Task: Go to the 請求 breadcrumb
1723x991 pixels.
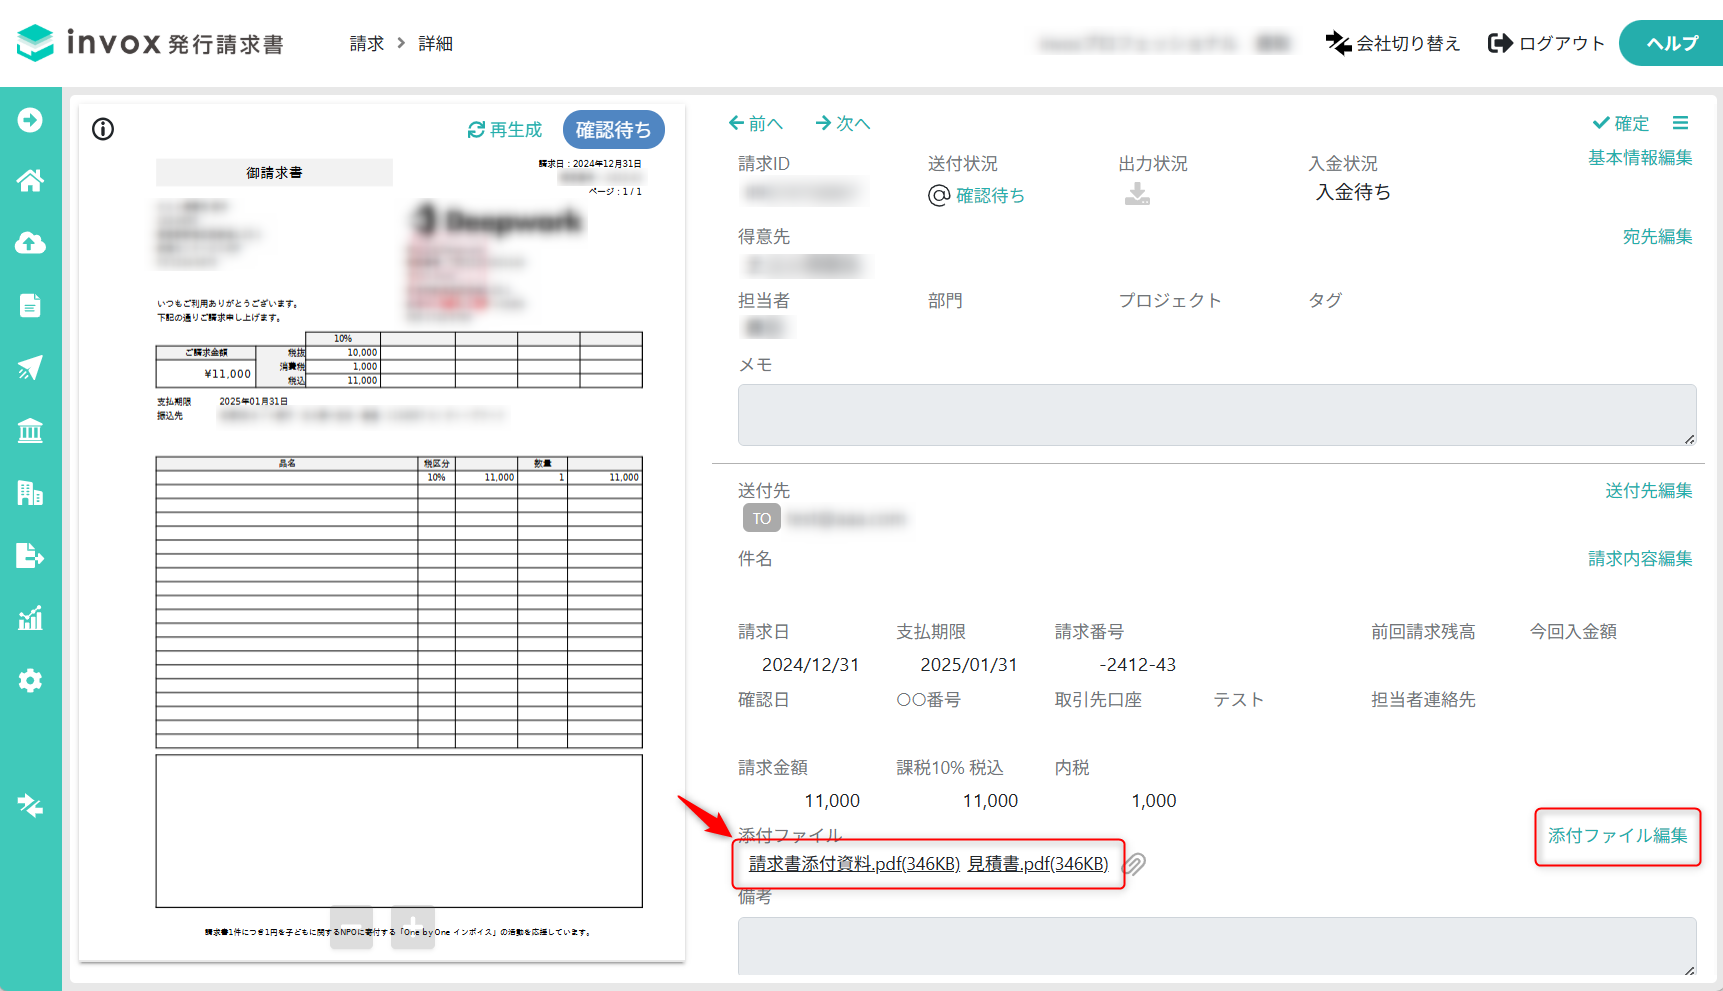Action: (367, 43)
